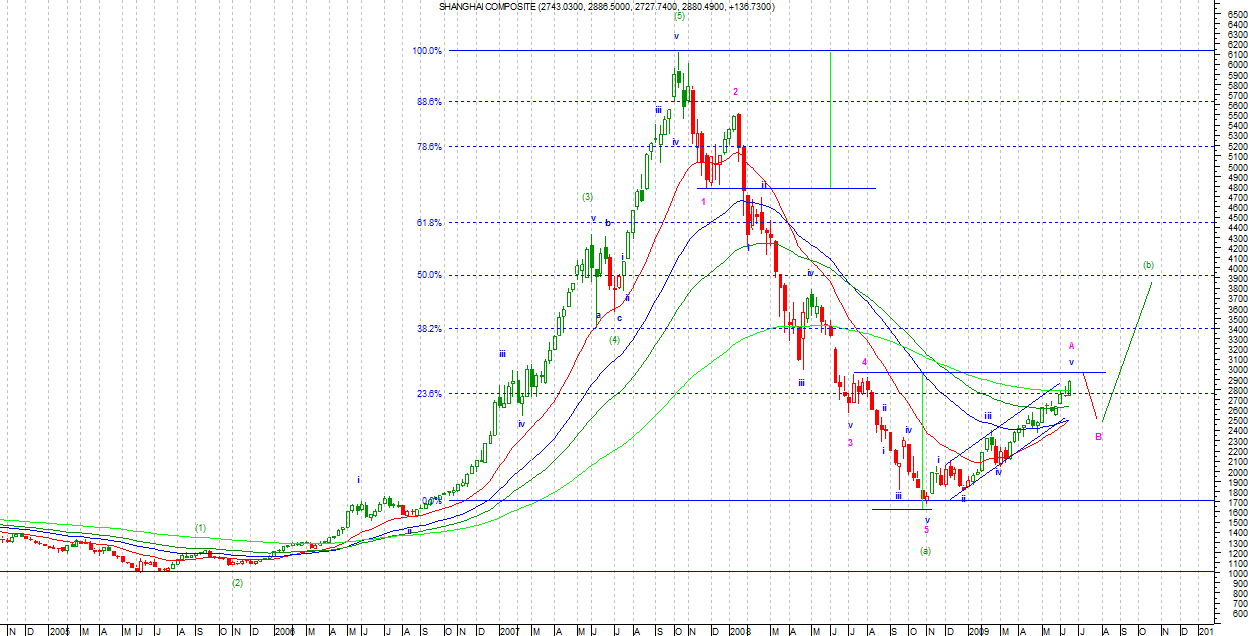Click the 2007 year marker on time axis
The width and height of the screenshot is (1250, 636).
tap(511, 631)
